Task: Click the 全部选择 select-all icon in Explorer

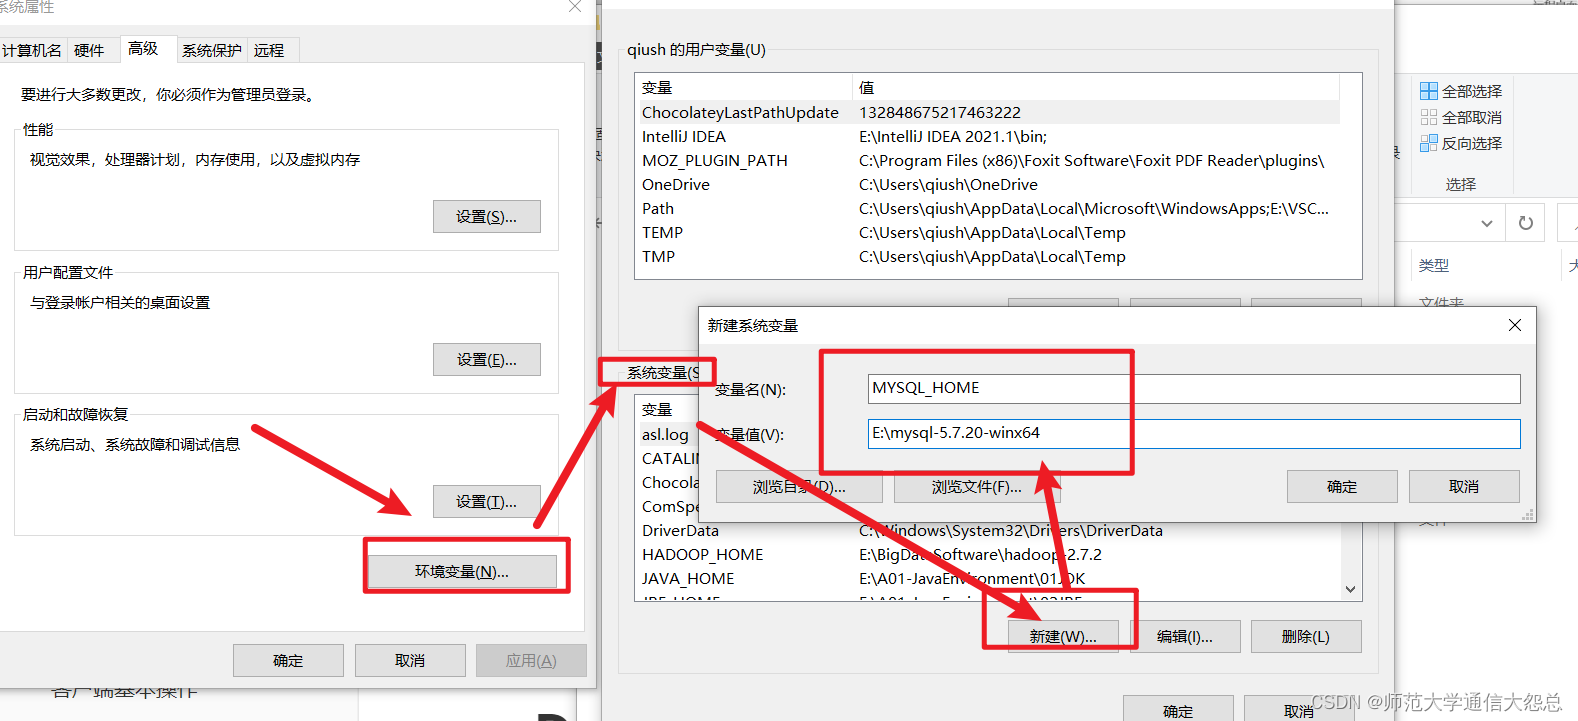Action: 1429,91
